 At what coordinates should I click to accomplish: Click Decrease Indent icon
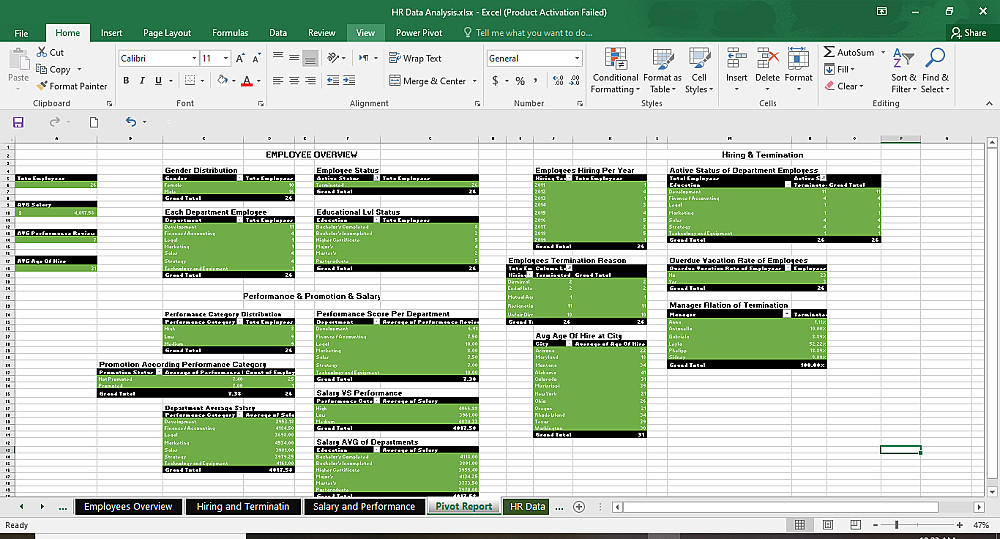[x=333, y=80]
